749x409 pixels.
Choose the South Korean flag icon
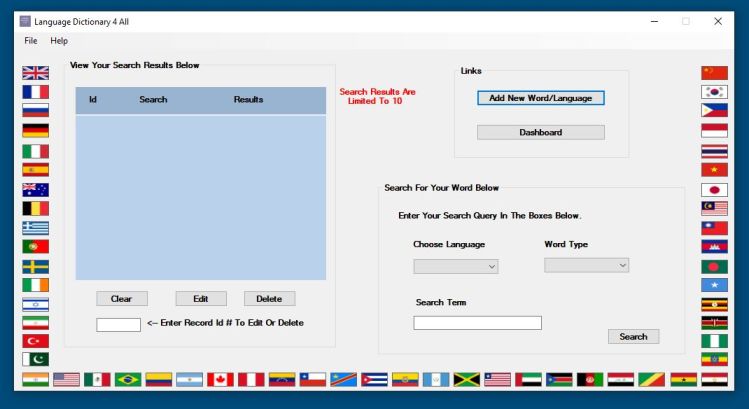(x=714, y=92)
